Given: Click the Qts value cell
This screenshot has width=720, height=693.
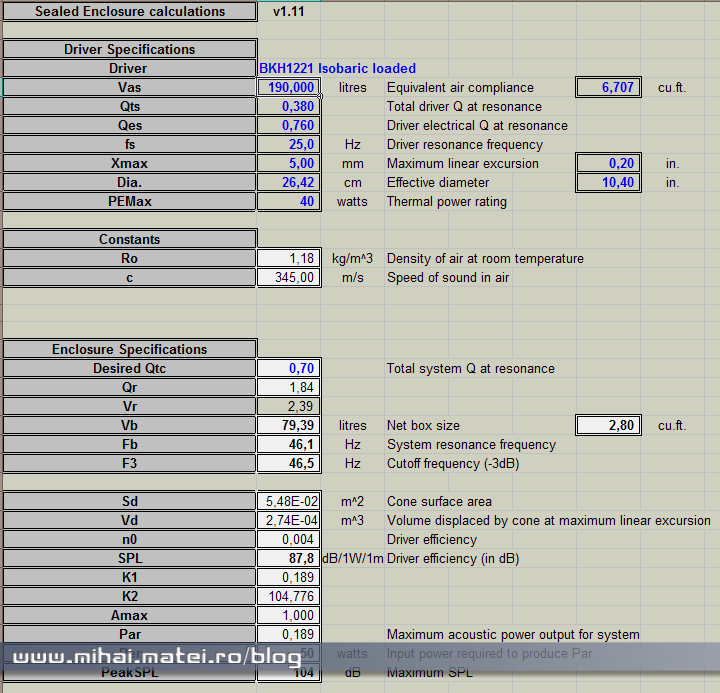Looking at the screenshot, I should pyautogui.click(x=289, y=107).
